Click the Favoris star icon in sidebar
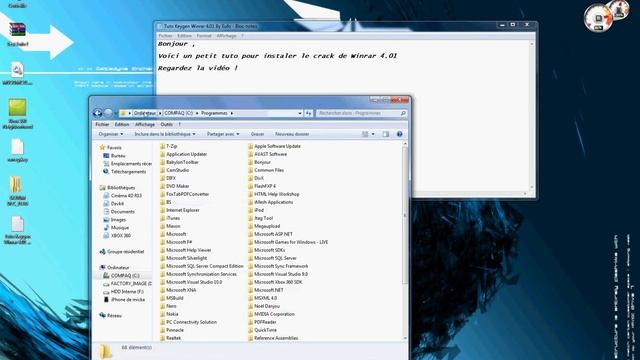 pyautogui.click(x=102, y=147)
